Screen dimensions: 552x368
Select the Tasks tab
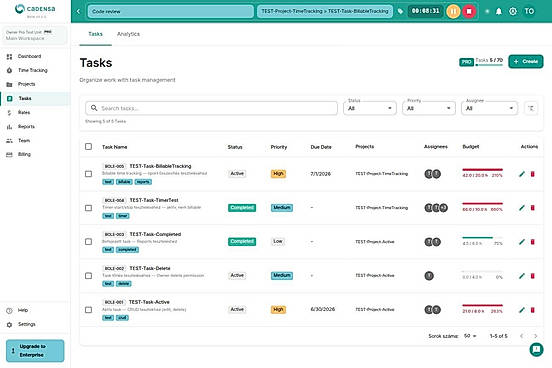coord(95,34)
